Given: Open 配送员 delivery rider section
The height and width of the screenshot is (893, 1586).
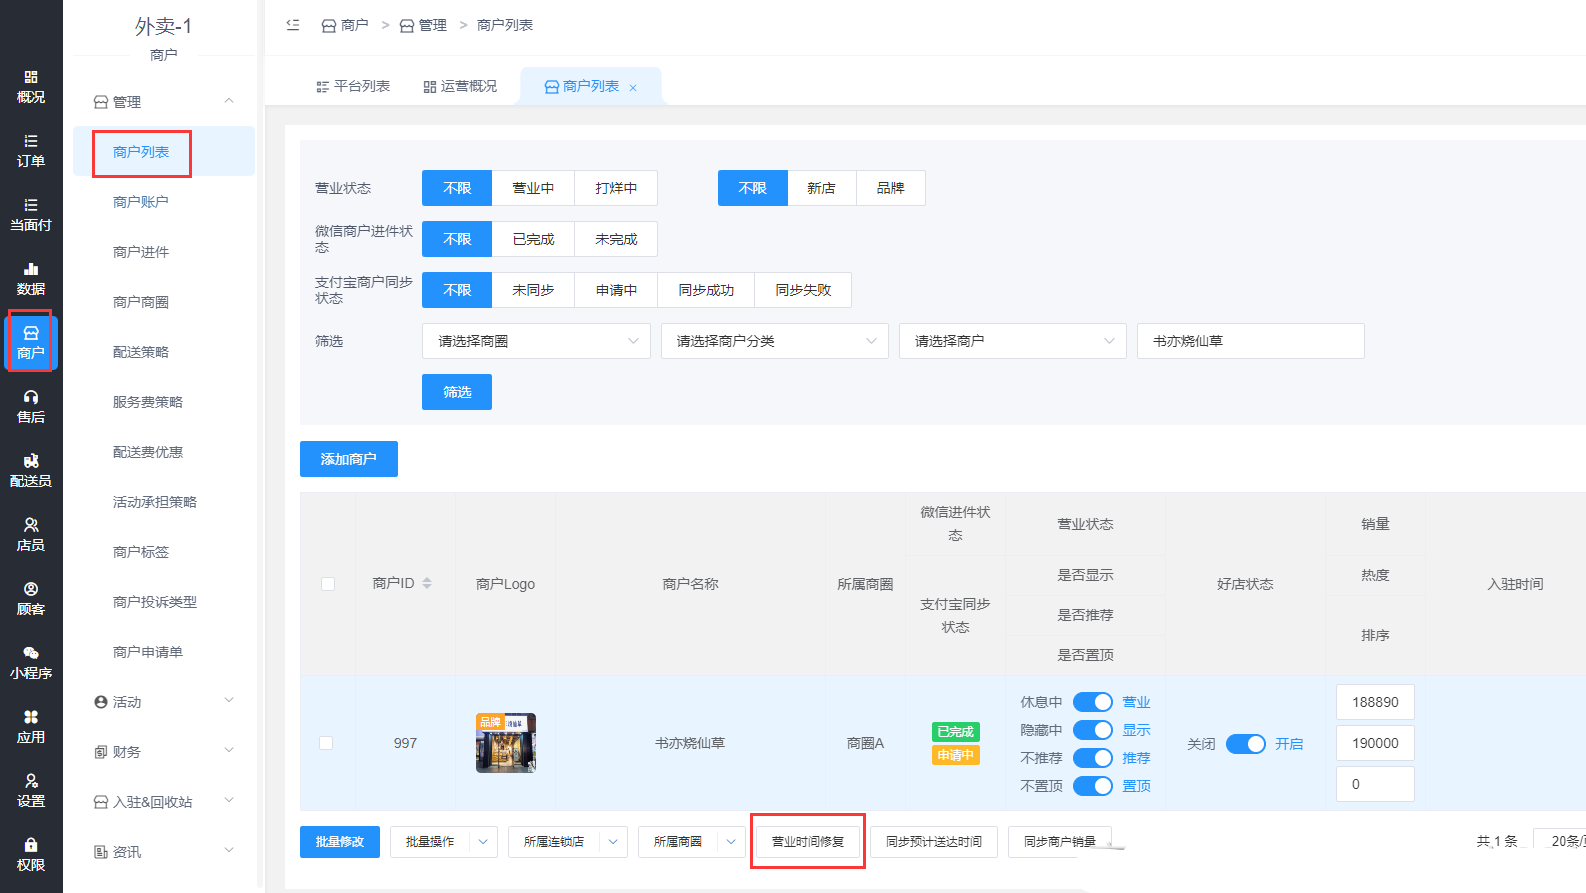Looking at the screenshot, I should tap(31, 471).
